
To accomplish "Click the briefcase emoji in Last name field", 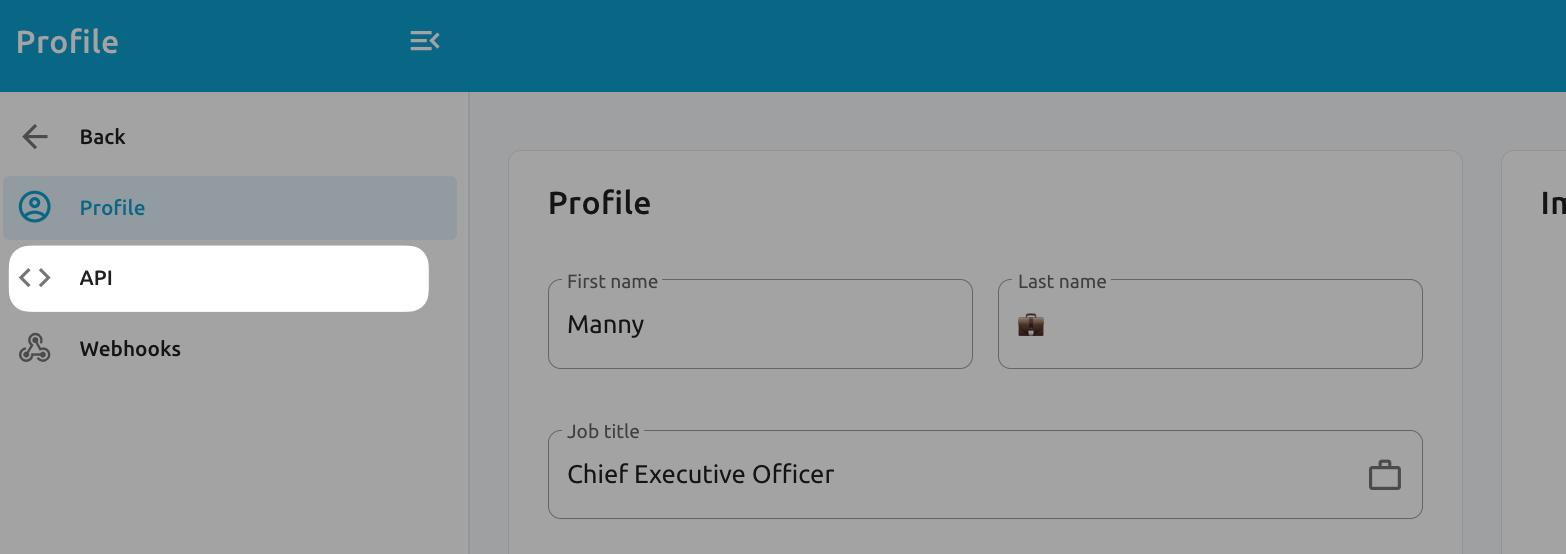I will click(x=1031, y=325).
